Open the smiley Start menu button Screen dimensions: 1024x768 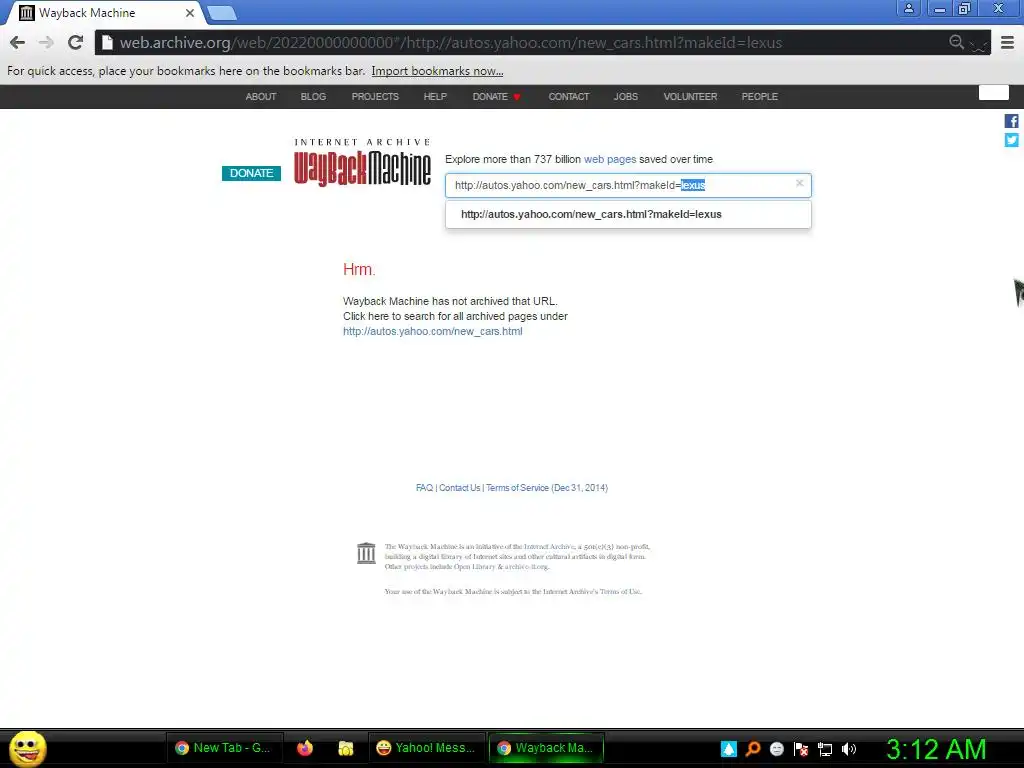point(27,748)
